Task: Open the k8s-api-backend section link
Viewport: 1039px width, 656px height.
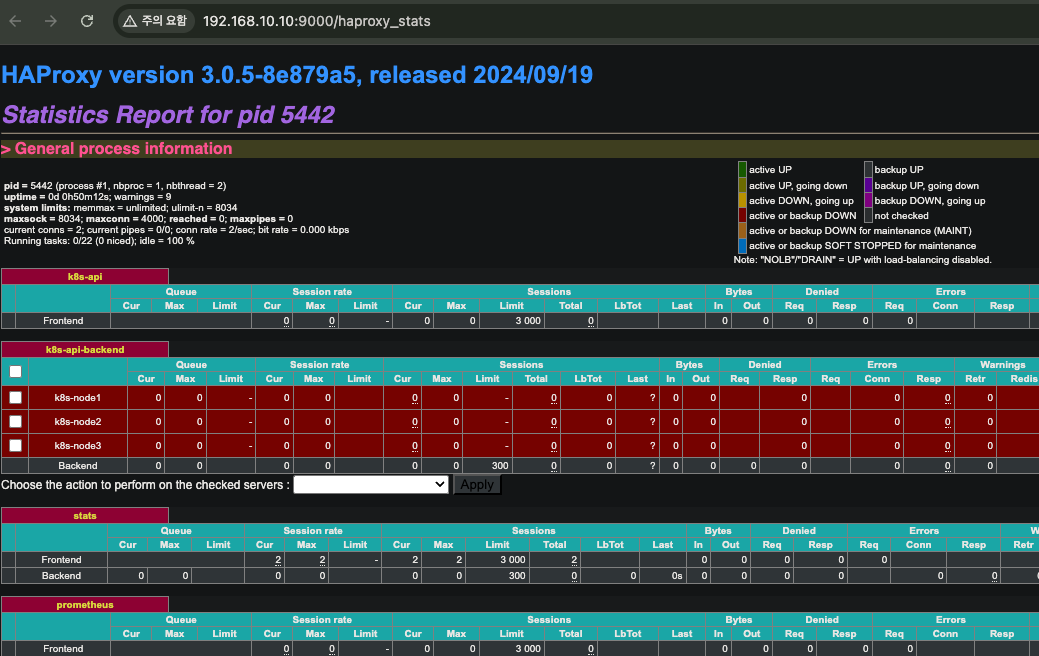Action: (85, 349)
